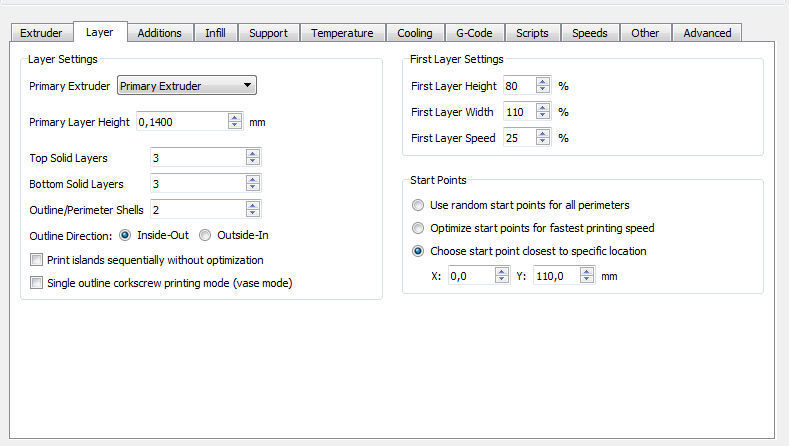Viewport: 789px width, 446px height.
Task: Click the start point Y coordinate field
Action: coord(557,275)
